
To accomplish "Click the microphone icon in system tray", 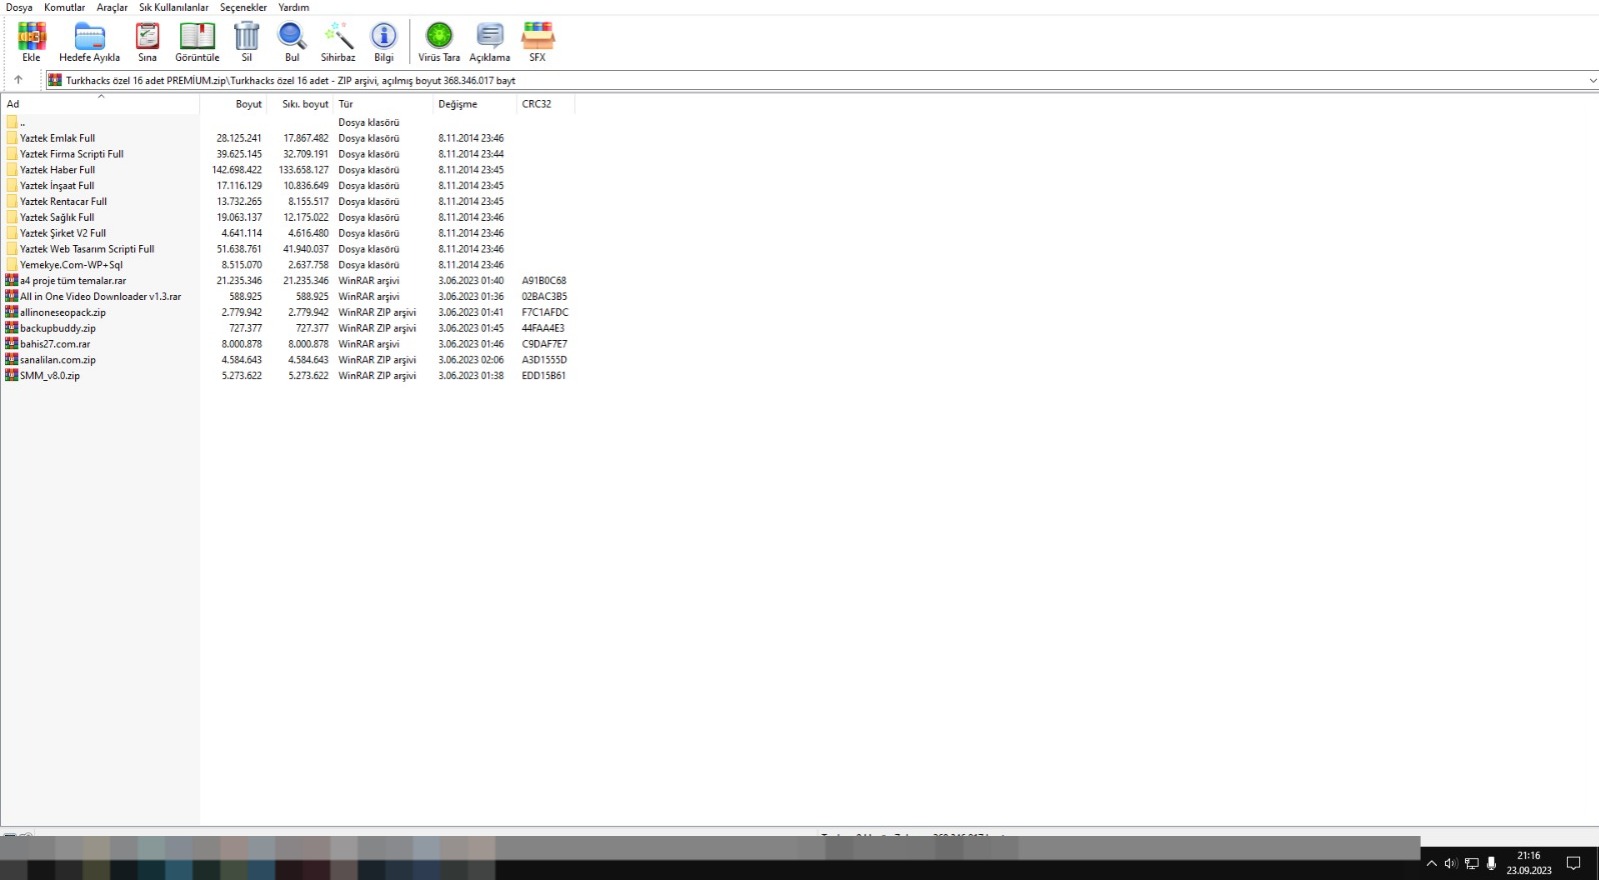I will pos(1491,863).
